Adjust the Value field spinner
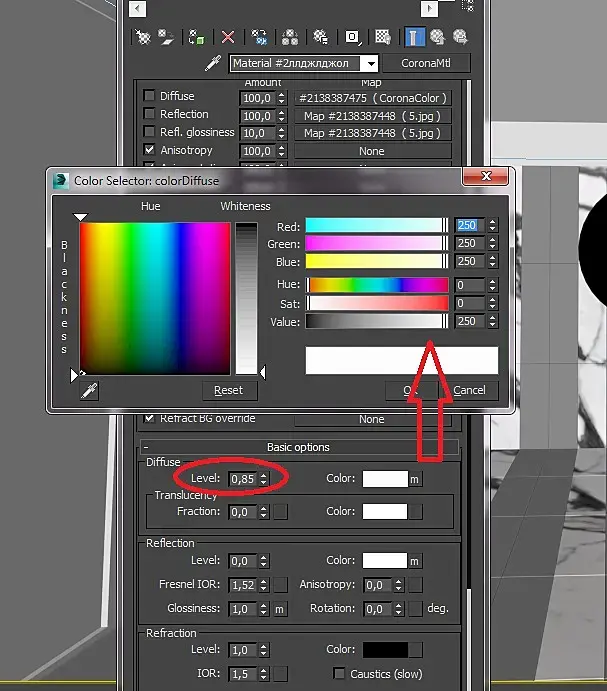This screenshot has width=607, height=691. [492, 321]
